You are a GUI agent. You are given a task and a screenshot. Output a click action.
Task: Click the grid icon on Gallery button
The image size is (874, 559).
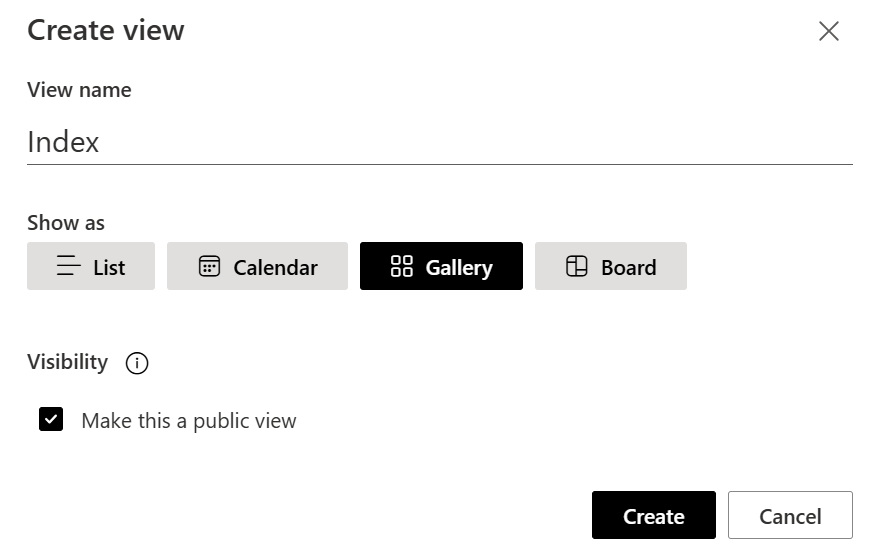[x=402, y=266]
